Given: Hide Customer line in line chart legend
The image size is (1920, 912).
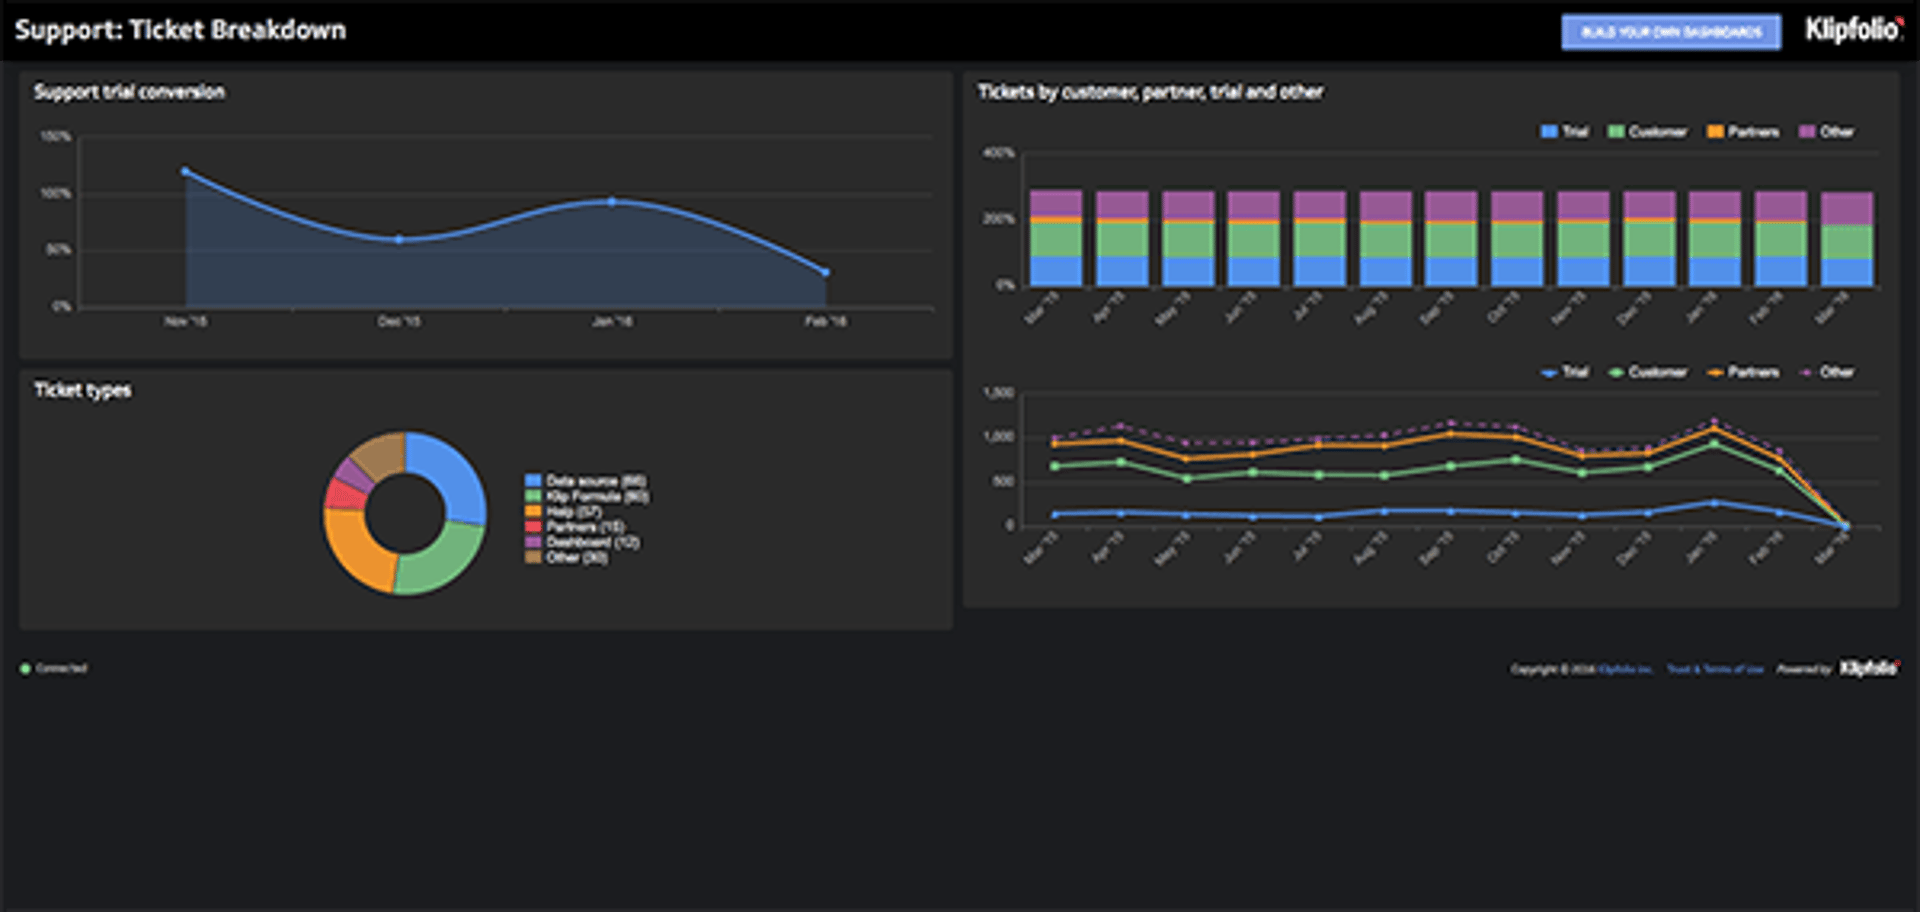Looking at the screenshot, I should [x=1646, y=372].
